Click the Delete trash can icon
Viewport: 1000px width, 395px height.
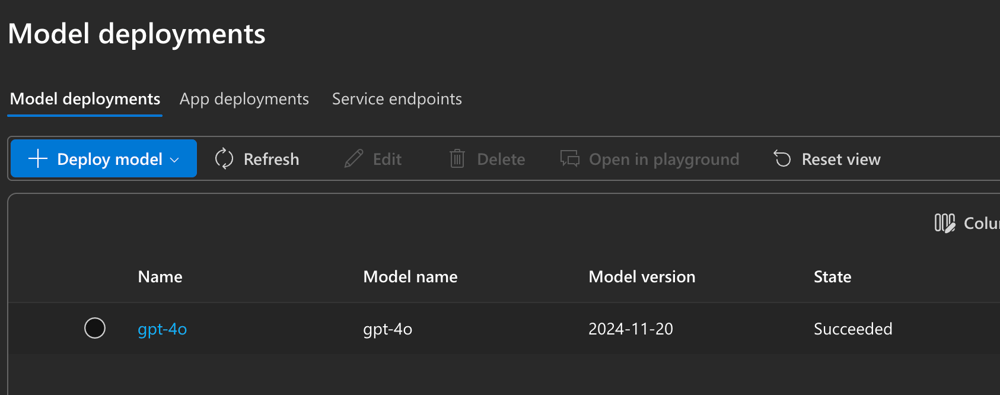[x=457, y=158]
